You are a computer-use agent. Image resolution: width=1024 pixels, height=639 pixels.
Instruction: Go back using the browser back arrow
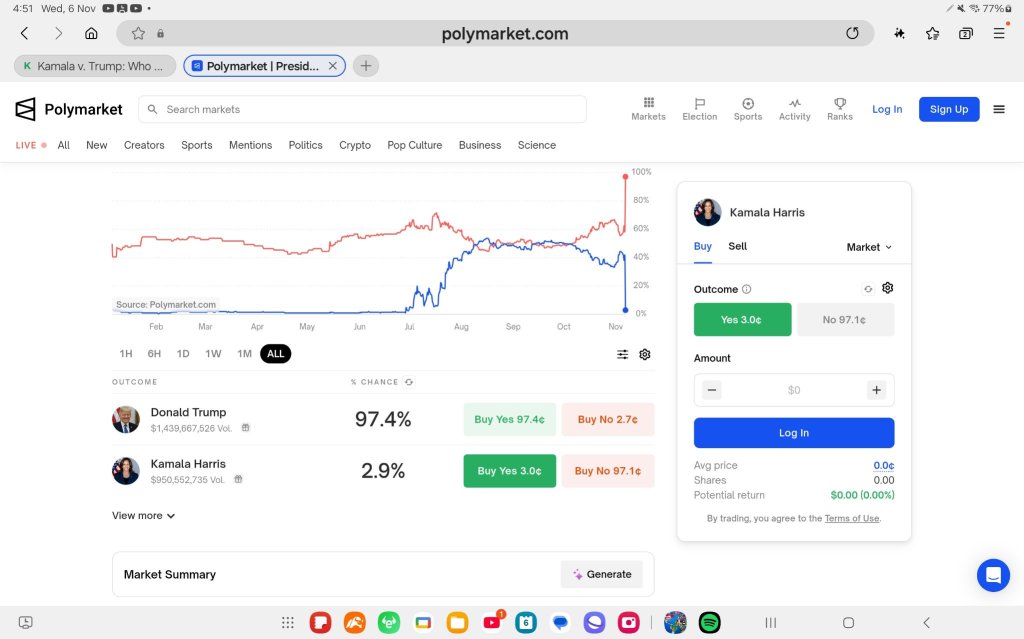pyautogui.click(x=25, y=33)
